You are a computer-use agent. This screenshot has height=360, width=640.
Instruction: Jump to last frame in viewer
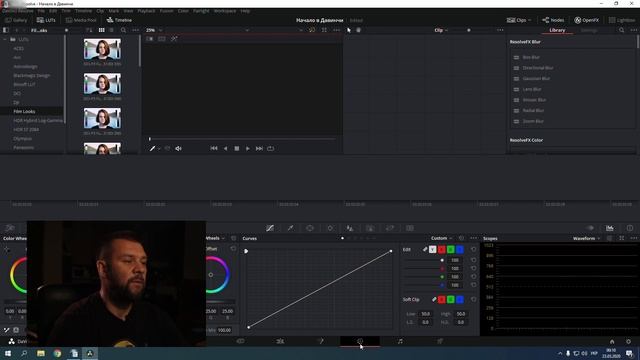pos(259,149)
